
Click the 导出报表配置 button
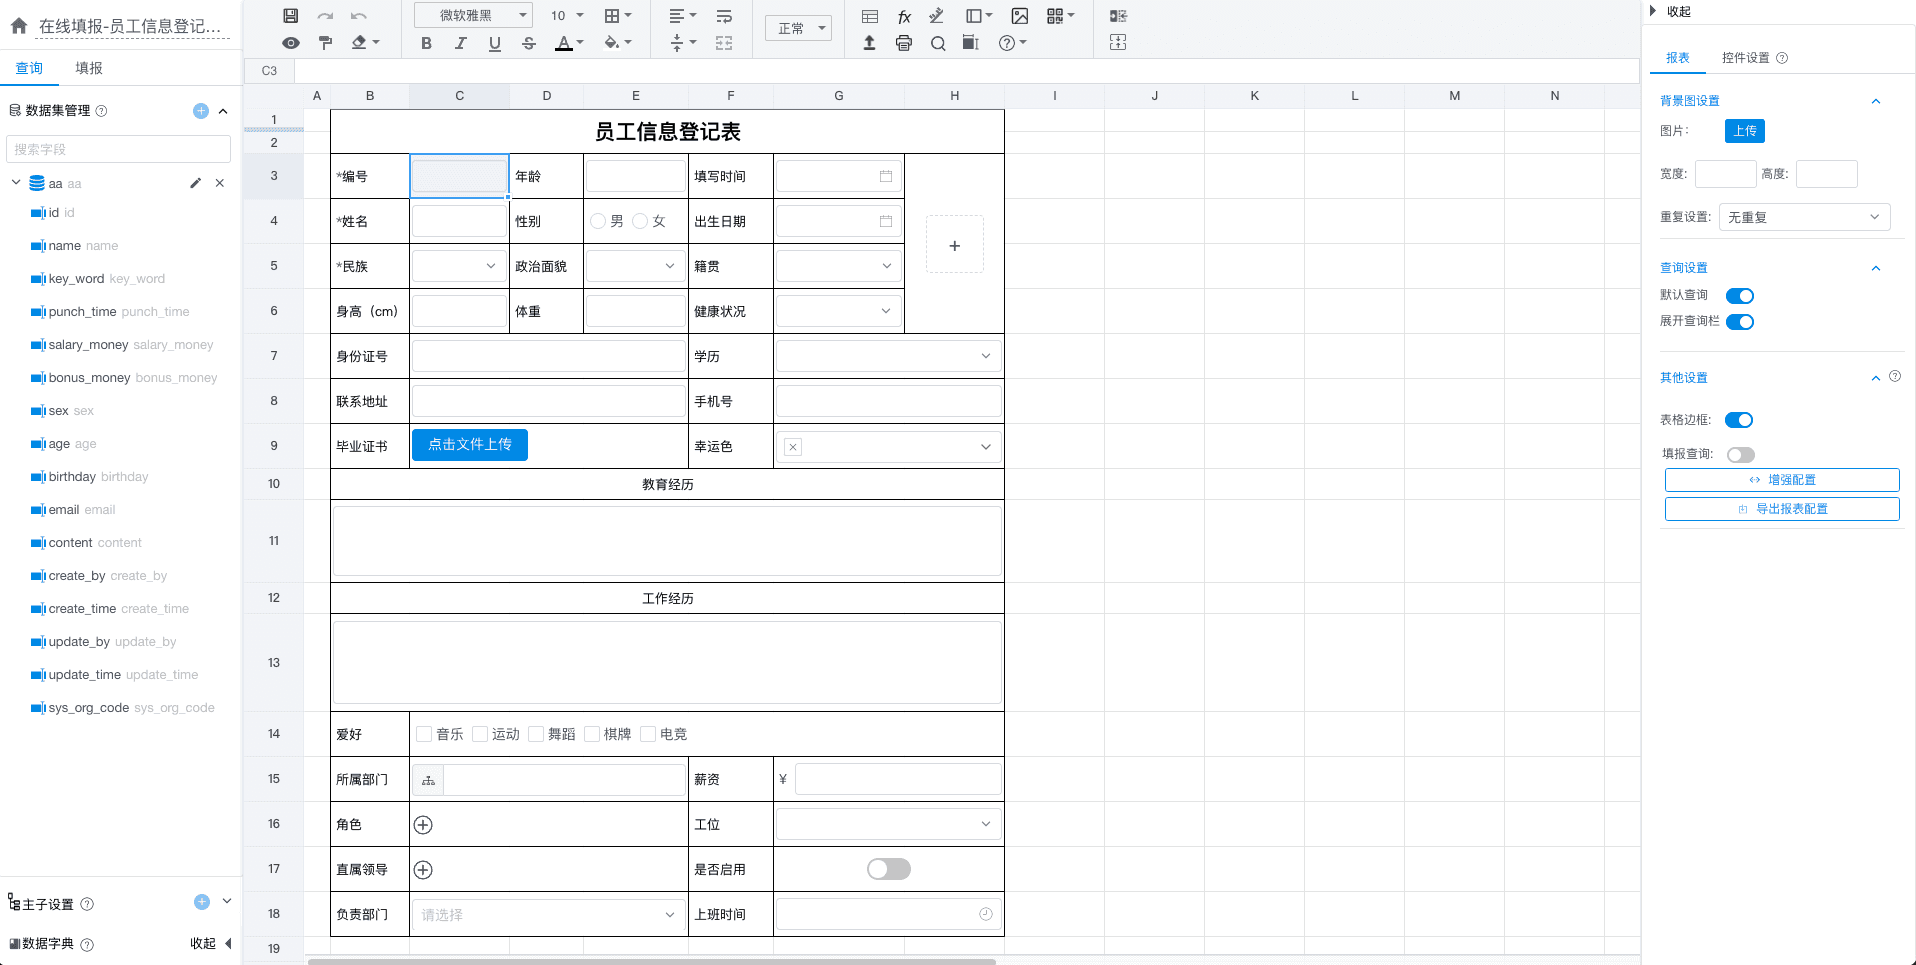pyautogui.click(x=1781, y=509)
